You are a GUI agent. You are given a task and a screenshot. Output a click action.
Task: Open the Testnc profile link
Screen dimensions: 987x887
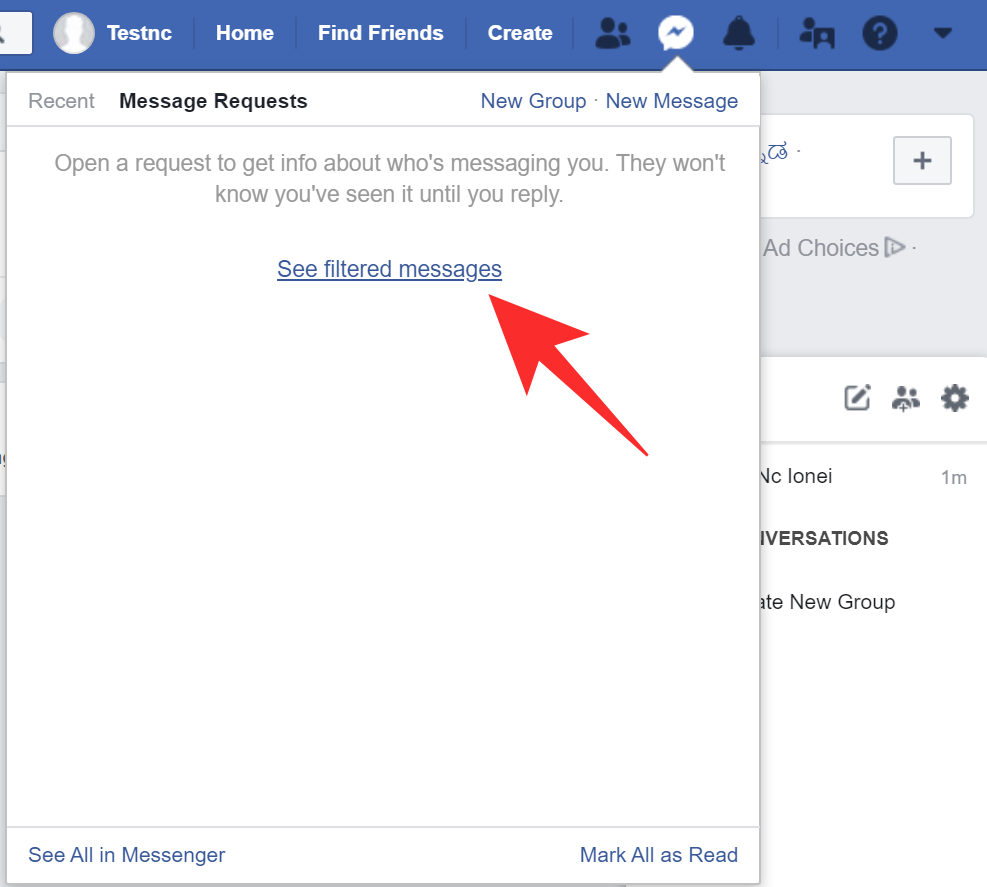139,33
